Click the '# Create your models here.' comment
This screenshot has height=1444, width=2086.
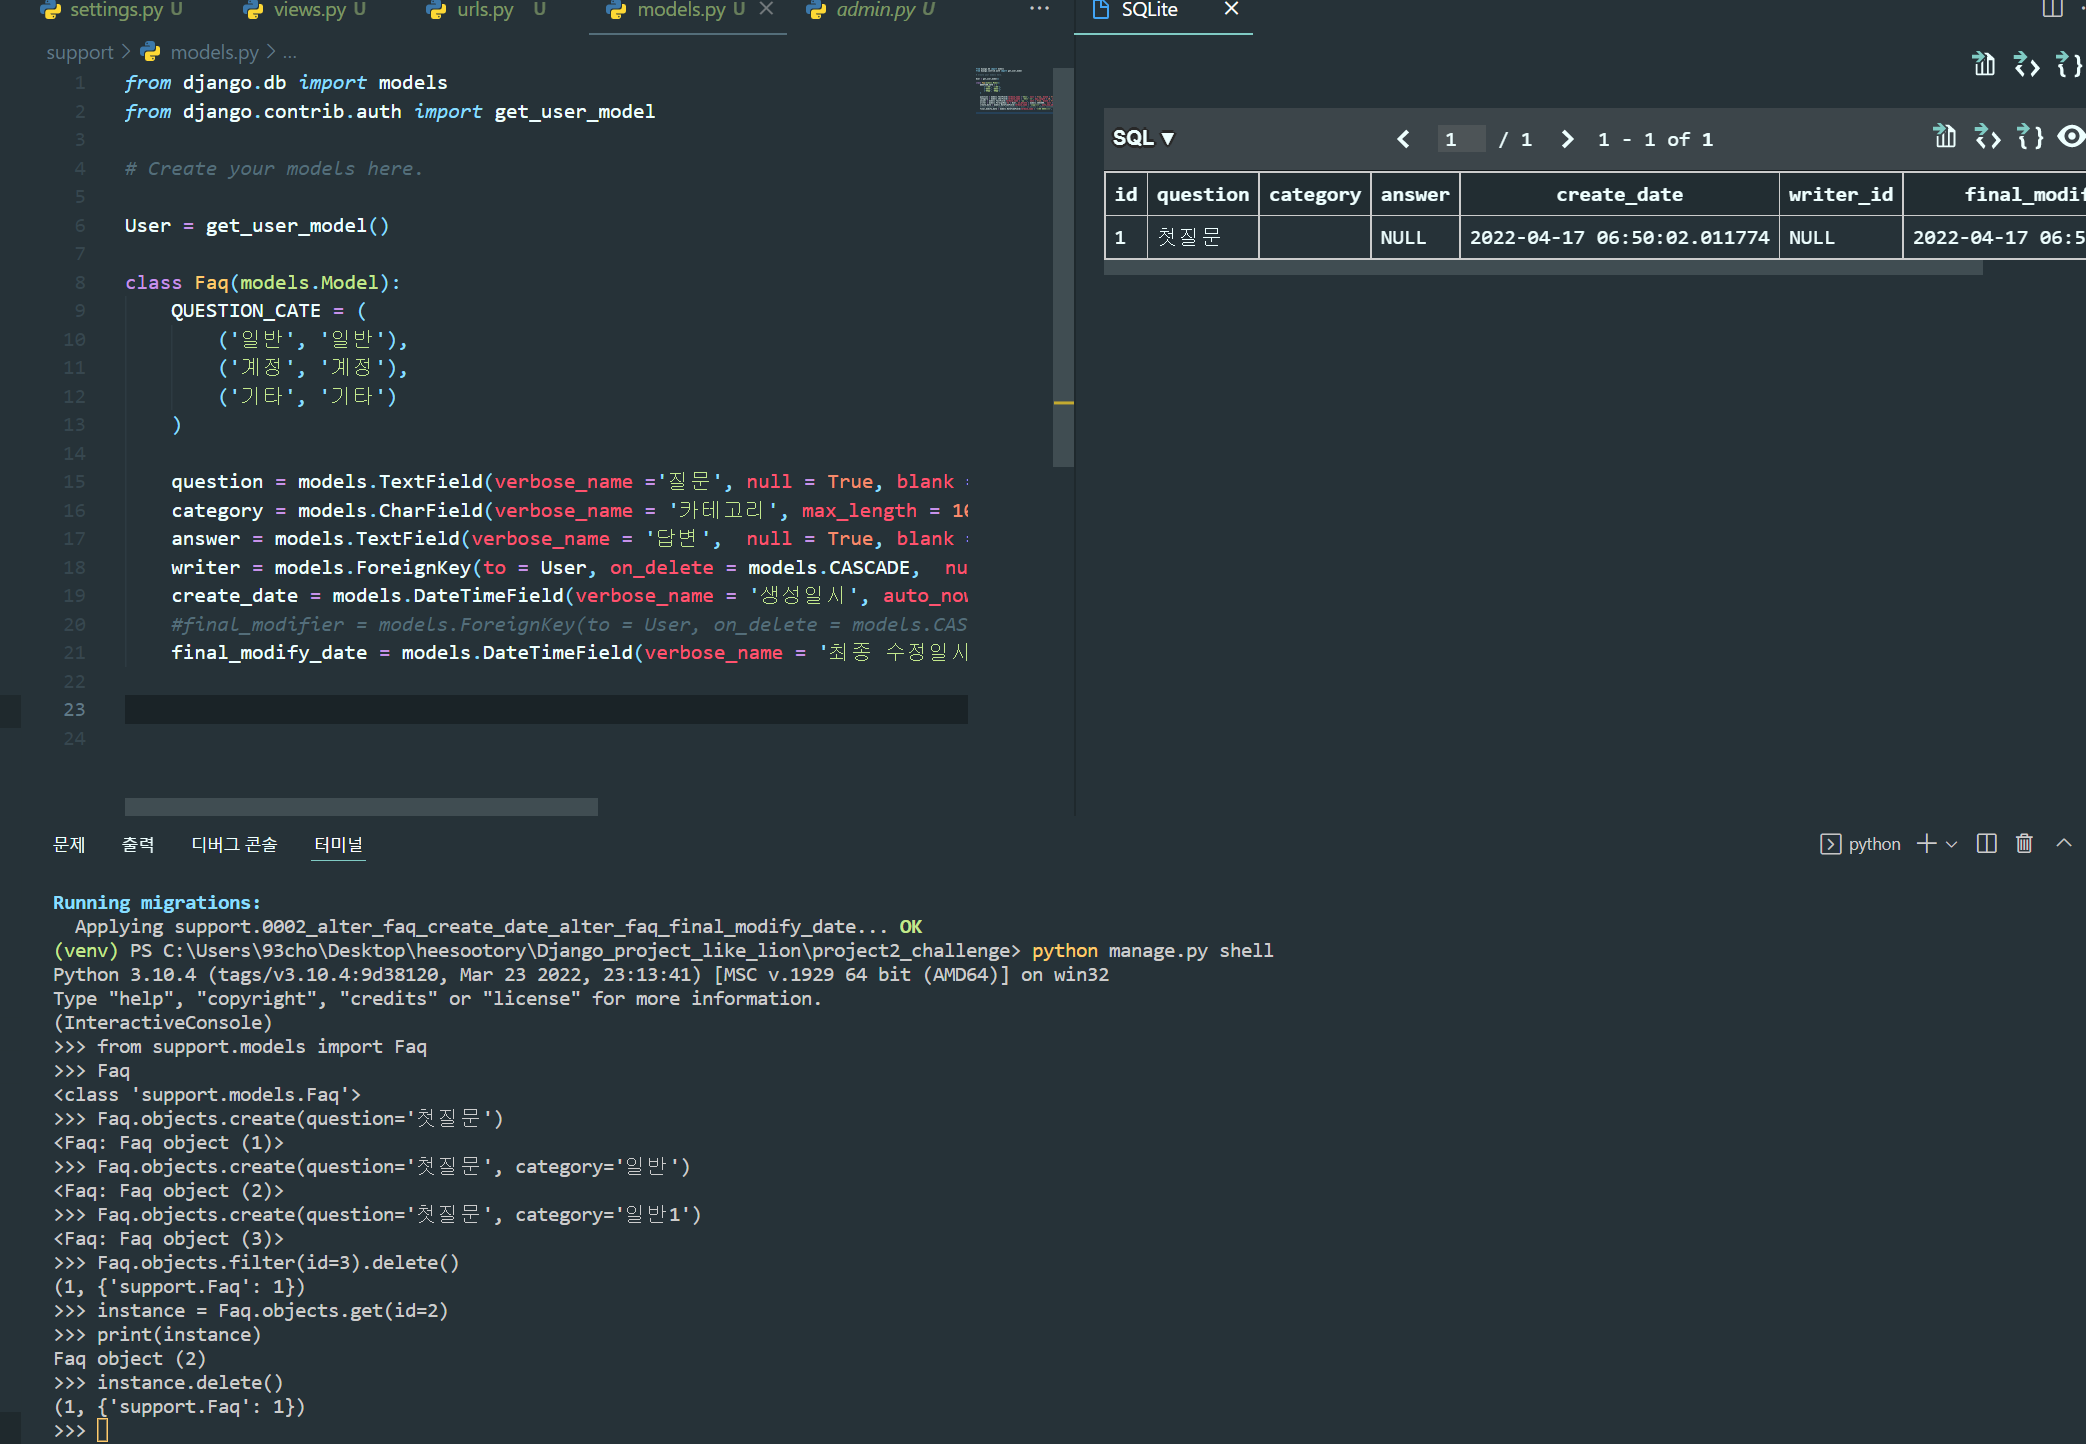pyautogui.click(x=273, y=169)
